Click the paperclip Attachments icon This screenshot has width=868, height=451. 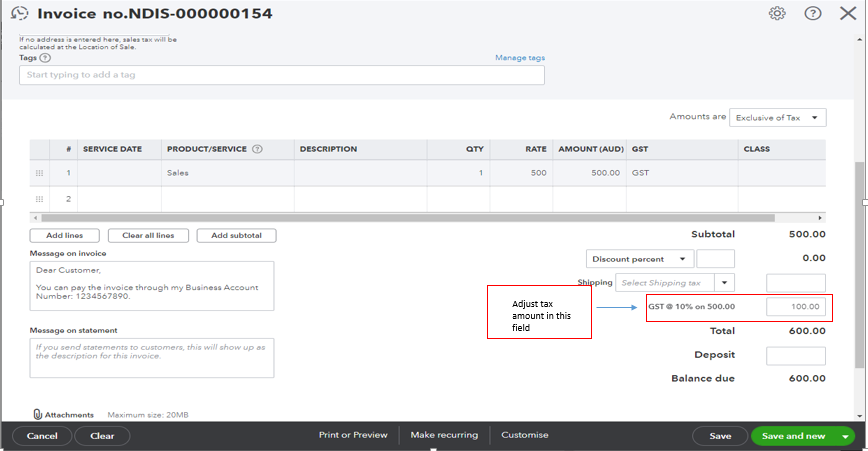37,414
